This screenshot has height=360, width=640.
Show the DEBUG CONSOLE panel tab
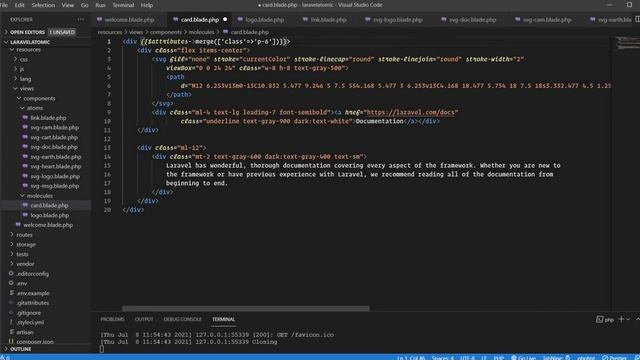pyautogui.click(x=182, y=319)
